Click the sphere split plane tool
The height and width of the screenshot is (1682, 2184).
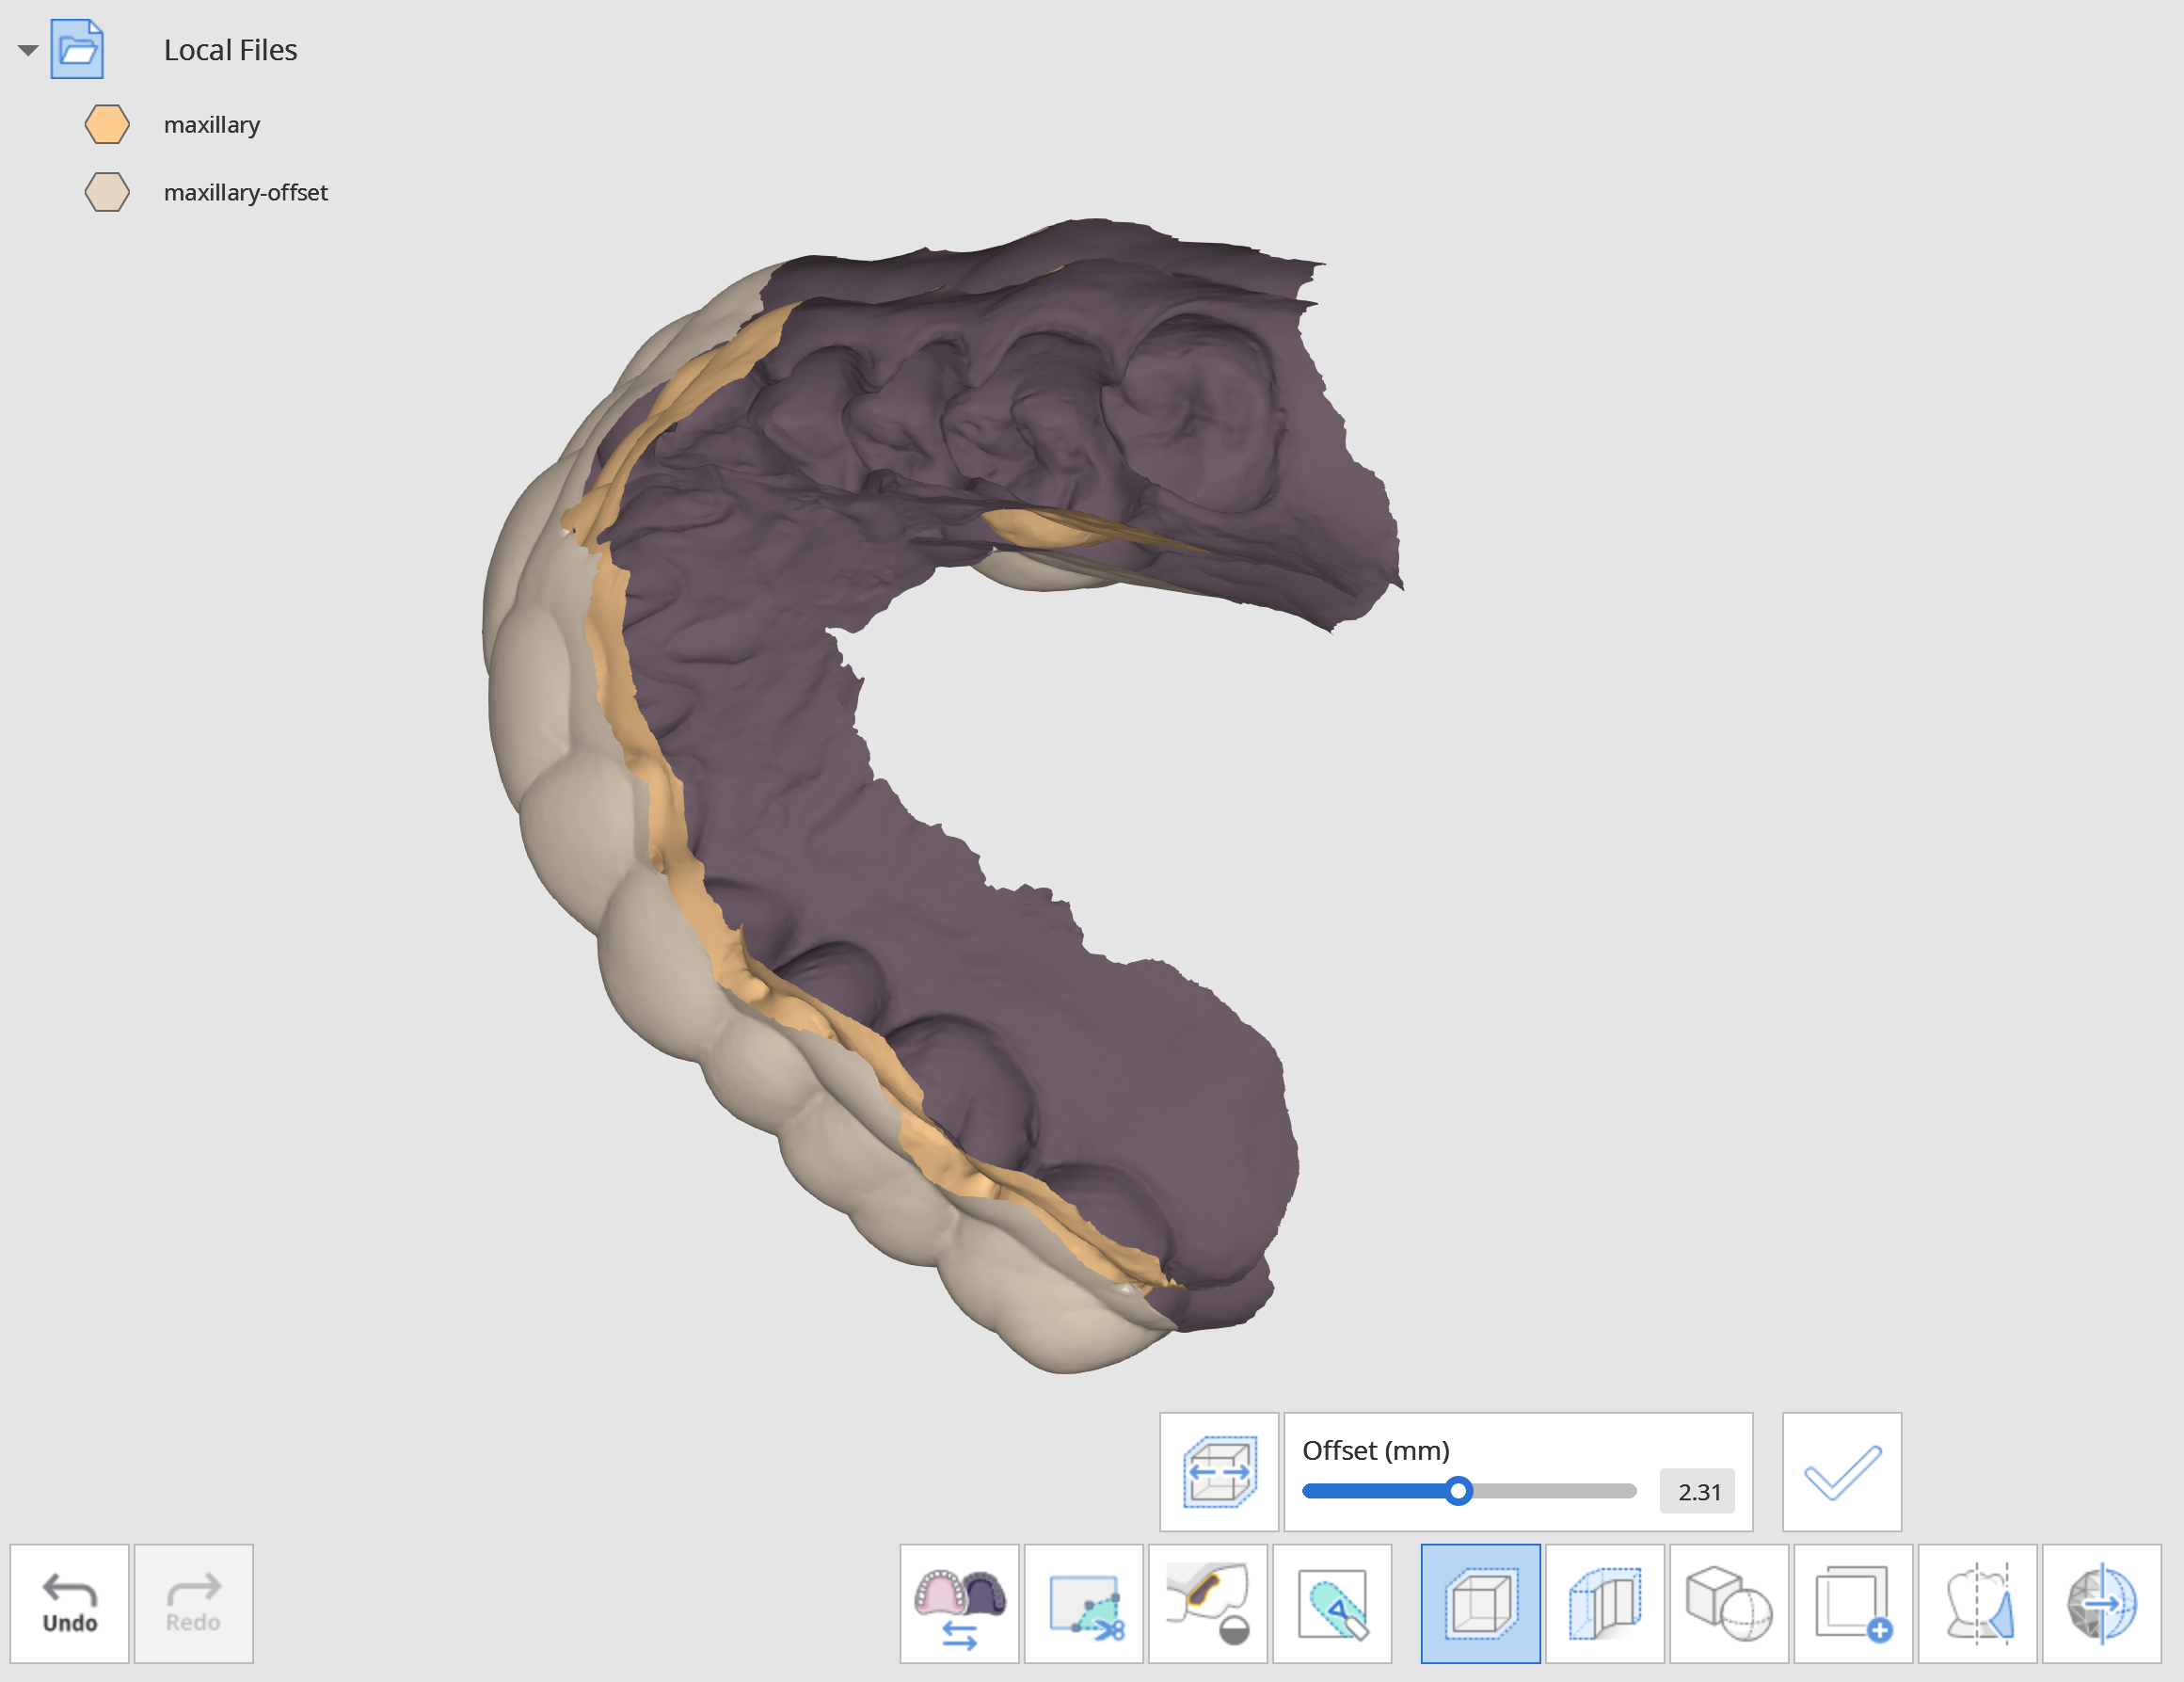click(2101, 1603)
